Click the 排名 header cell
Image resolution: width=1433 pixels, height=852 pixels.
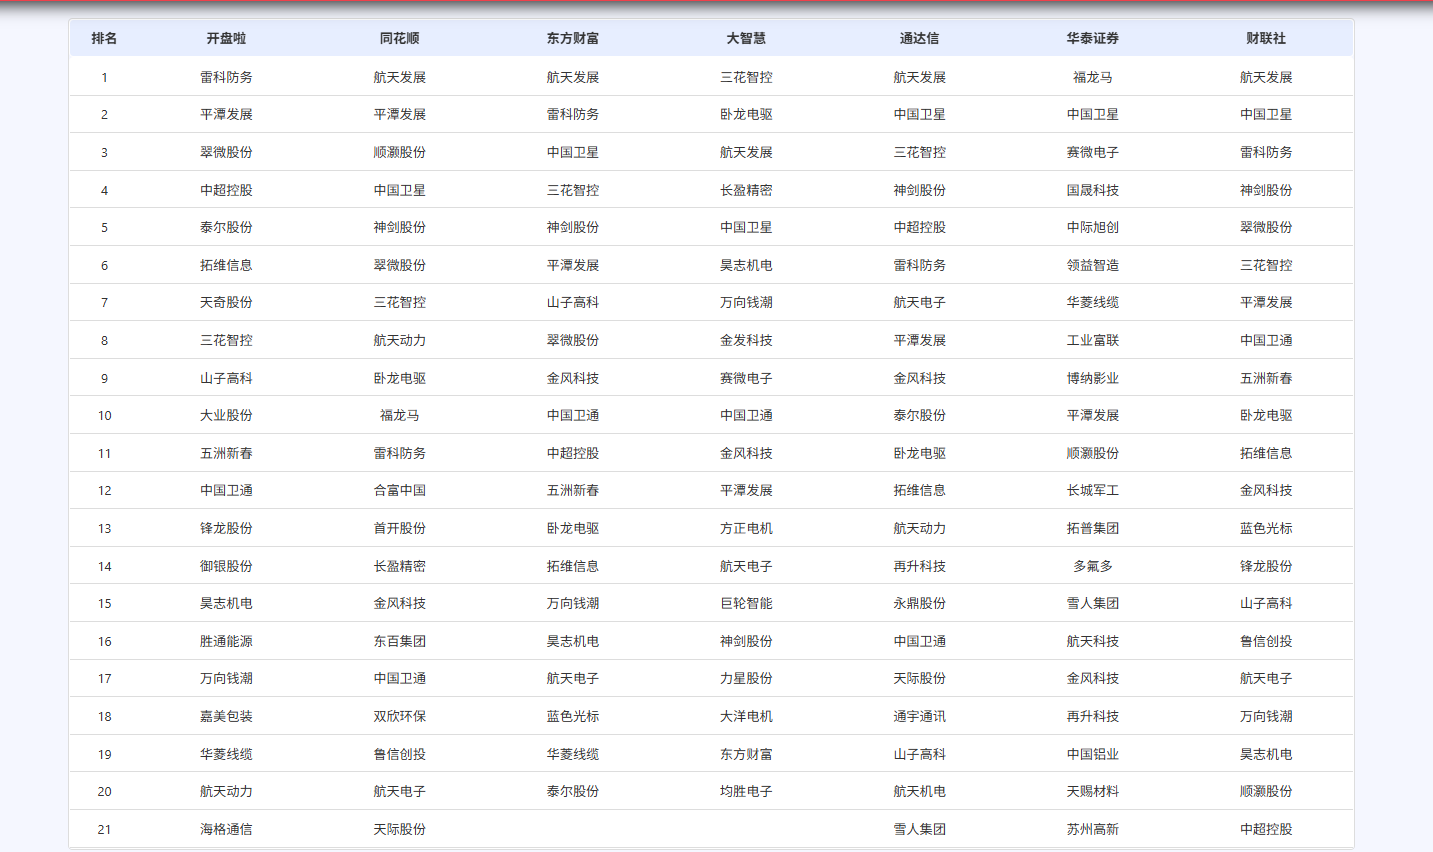104,38
